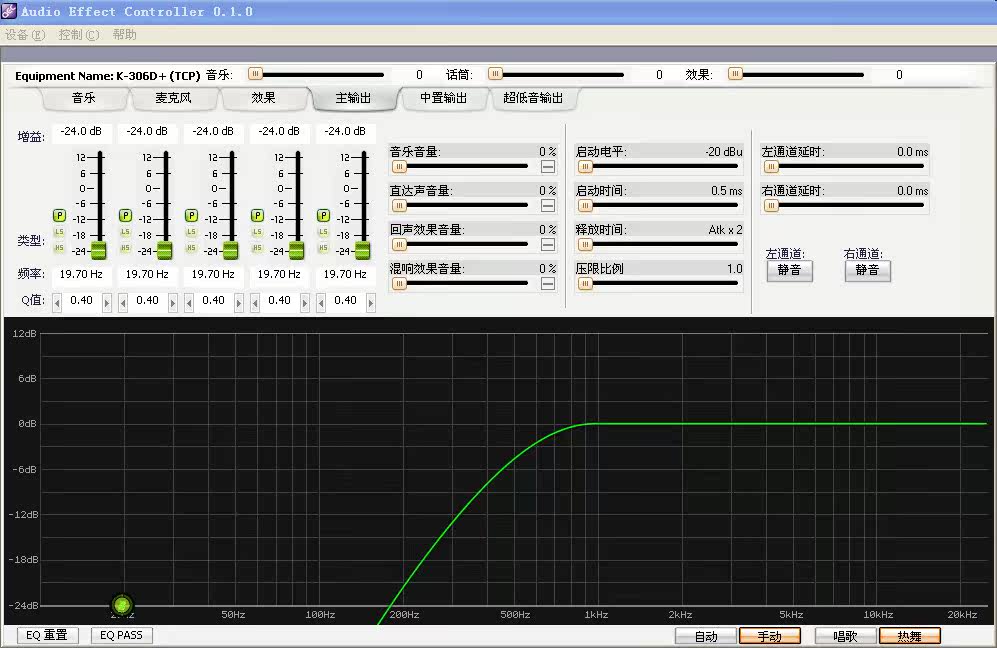Click the 启动电平 threshold slider handle

586,166
